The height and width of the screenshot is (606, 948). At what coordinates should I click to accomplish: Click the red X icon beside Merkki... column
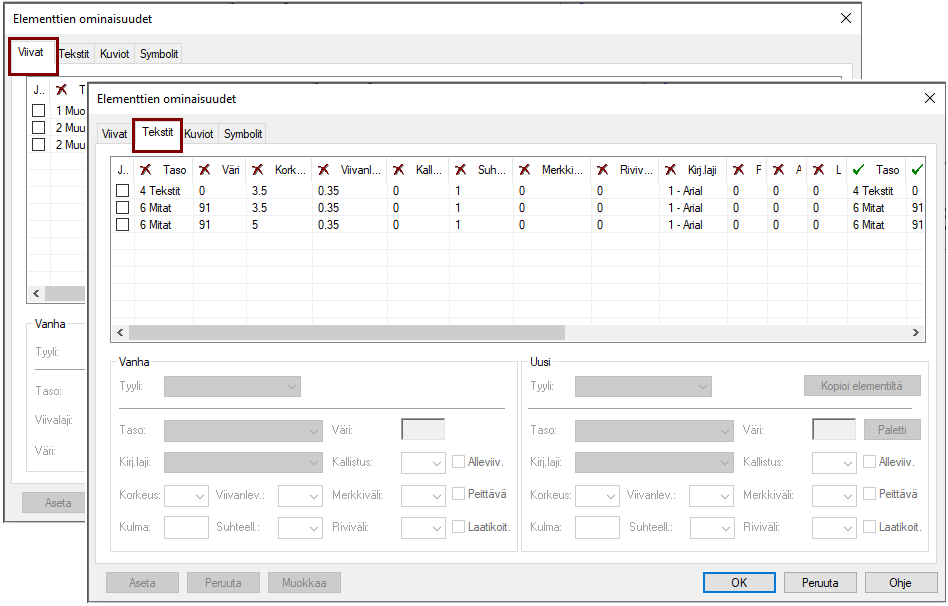(524, 171)
